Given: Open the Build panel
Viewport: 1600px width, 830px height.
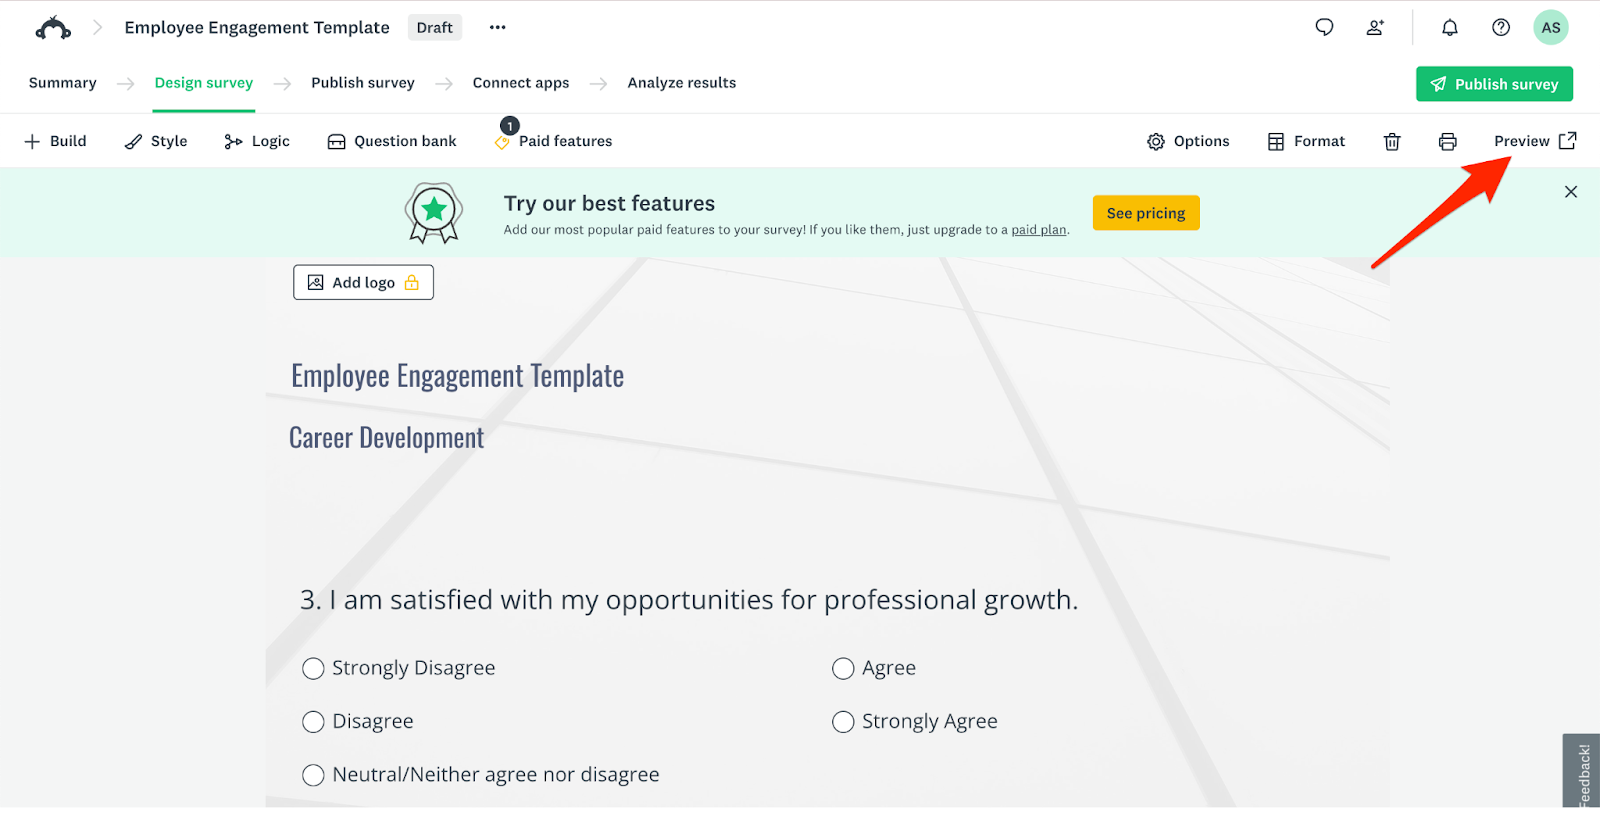Looking at the screenshot, I should pos(55,140).
